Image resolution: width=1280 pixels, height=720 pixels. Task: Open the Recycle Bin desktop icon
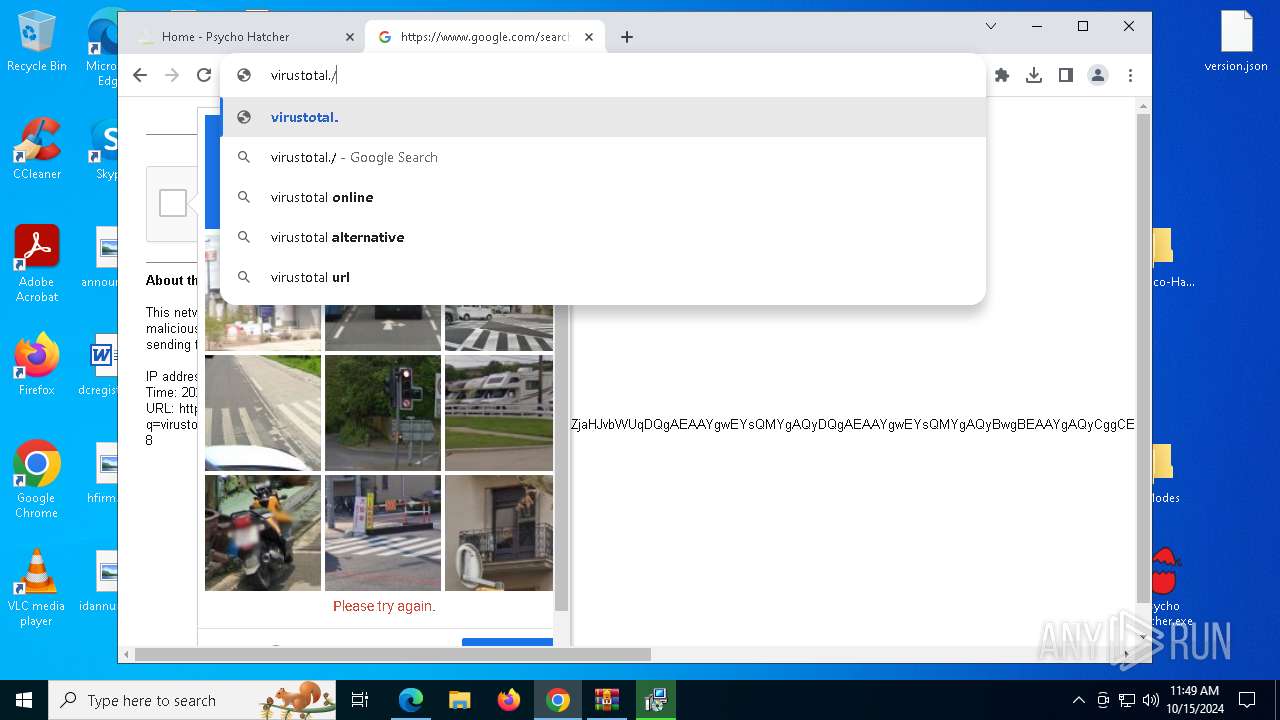37,42
